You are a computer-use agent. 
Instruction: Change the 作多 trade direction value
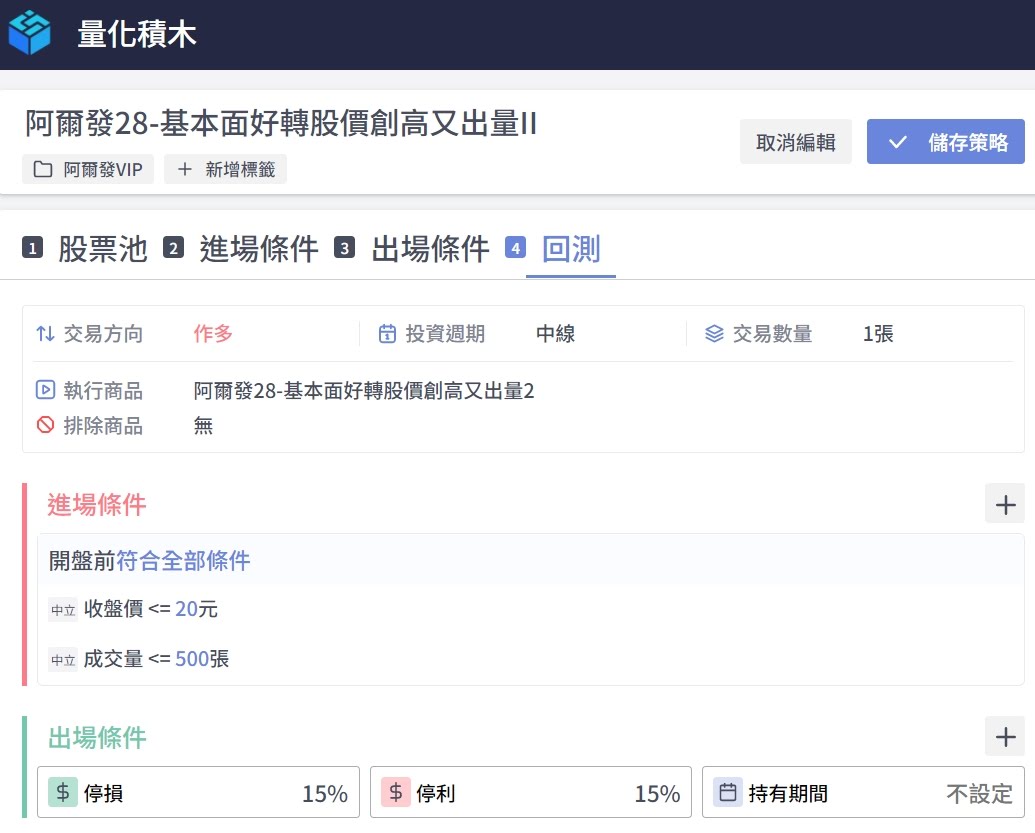[213, 334]
